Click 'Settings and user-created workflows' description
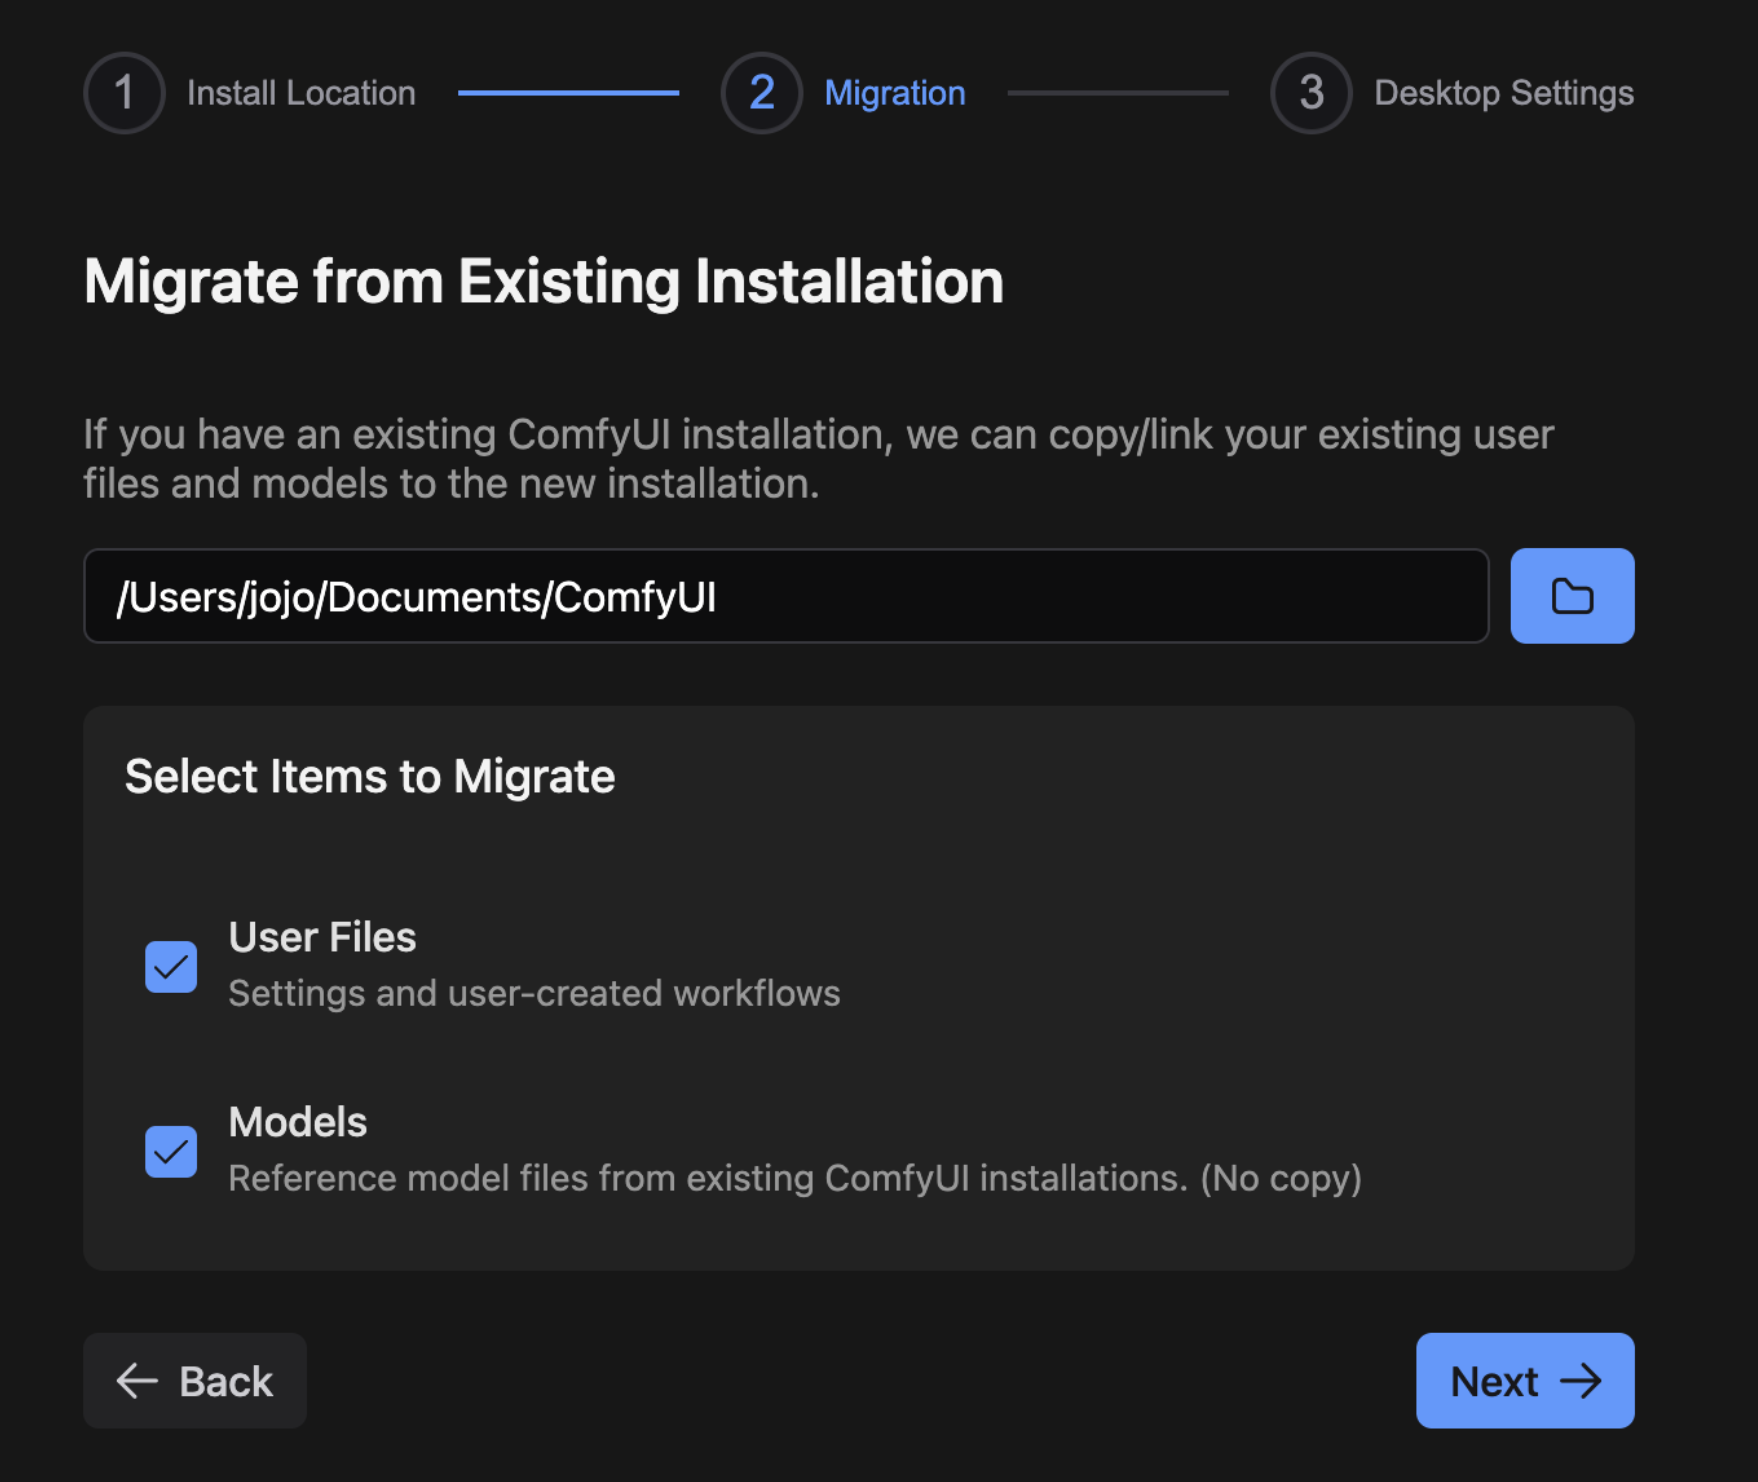The image size is (1758, 1482). point(534,993)
